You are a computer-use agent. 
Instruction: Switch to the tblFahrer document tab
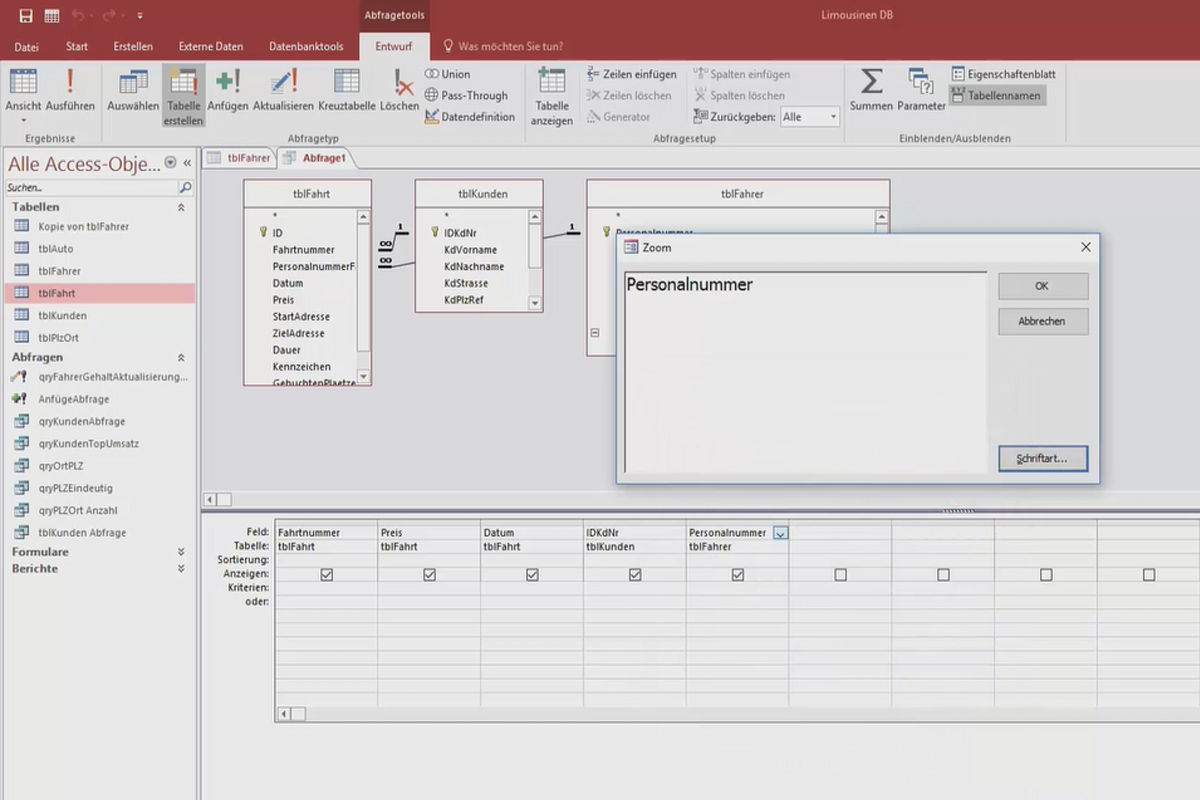click(239, 158)
